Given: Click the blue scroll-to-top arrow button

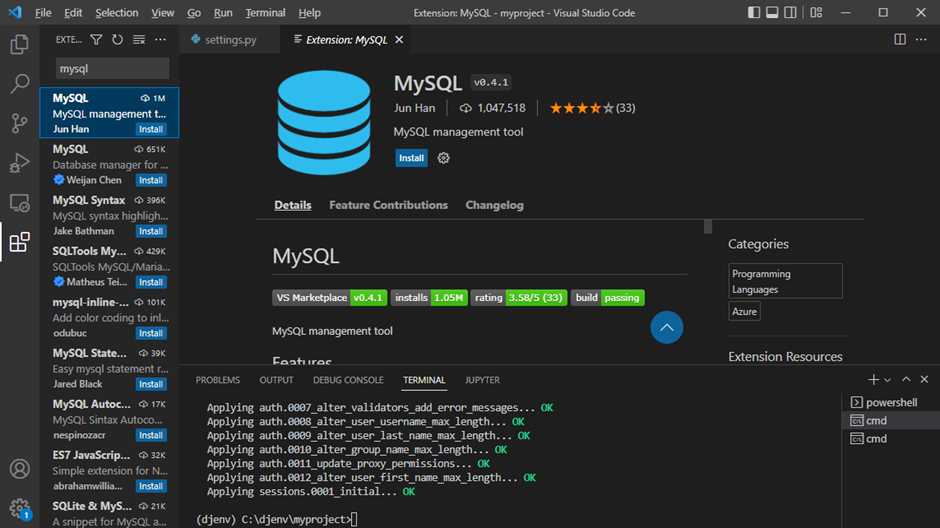Looking at the screenshot, I should tap(667, 327).
